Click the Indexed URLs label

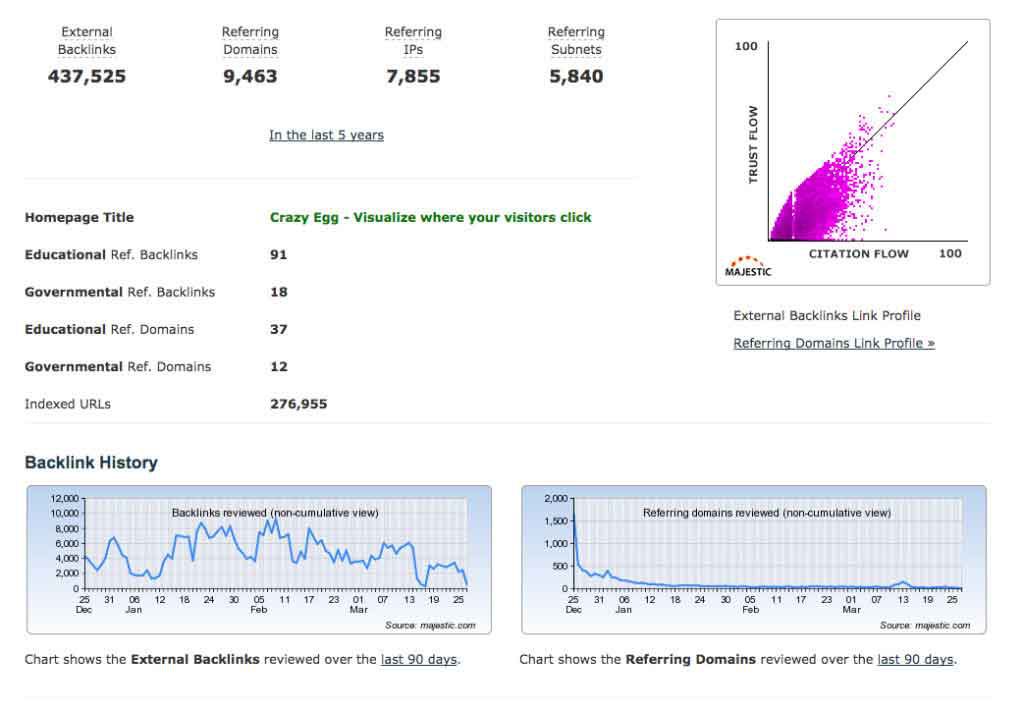coord(68,404)
